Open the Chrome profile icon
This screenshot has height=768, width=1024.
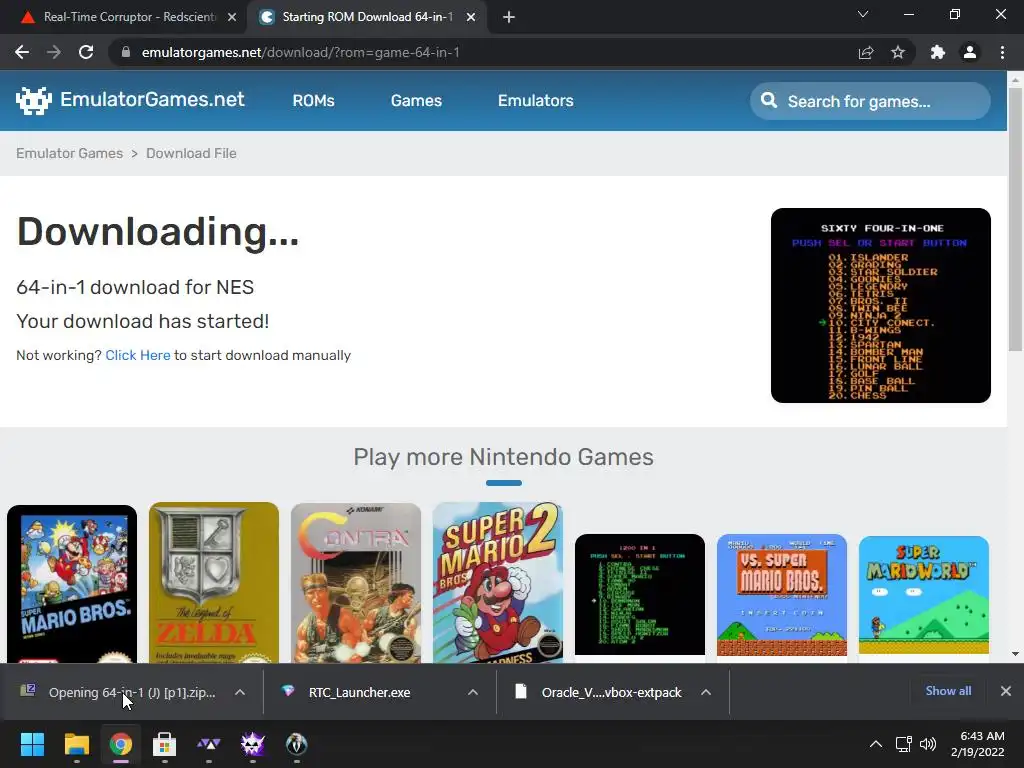click(x=970, y=52)
